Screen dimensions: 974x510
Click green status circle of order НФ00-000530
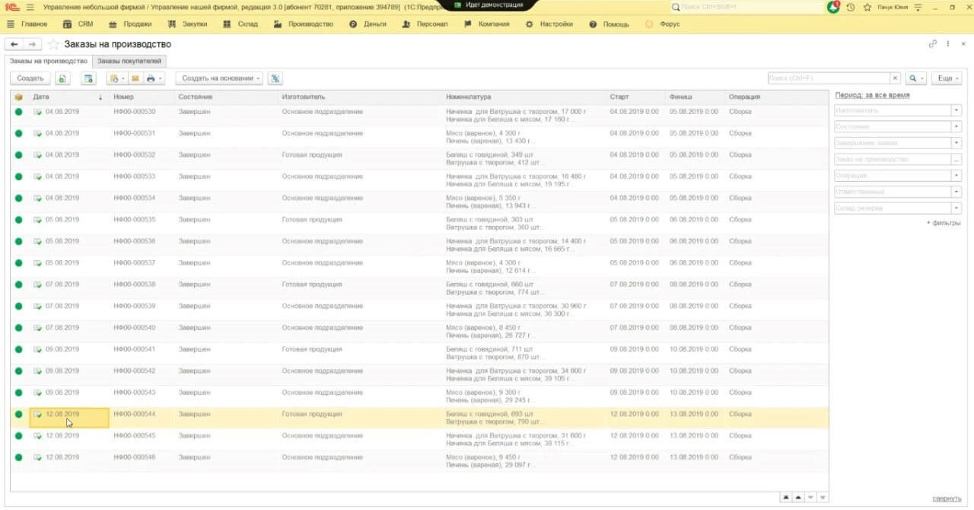(x=19, y=112)
